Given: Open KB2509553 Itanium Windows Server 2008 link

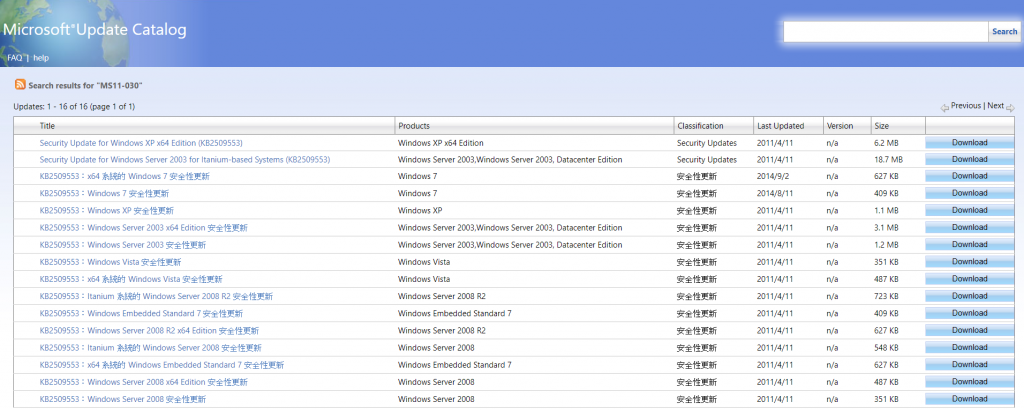Looking at the screenshot, I should tap(151, 348).
